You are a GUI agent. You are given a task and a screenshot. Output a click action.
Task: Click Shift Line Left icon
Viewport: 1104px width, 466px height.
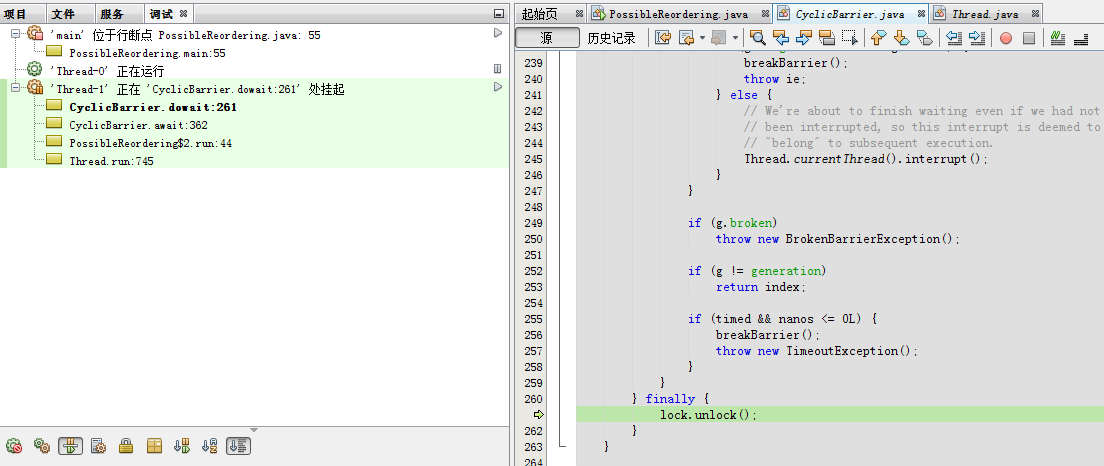click(x=953, y=38)
